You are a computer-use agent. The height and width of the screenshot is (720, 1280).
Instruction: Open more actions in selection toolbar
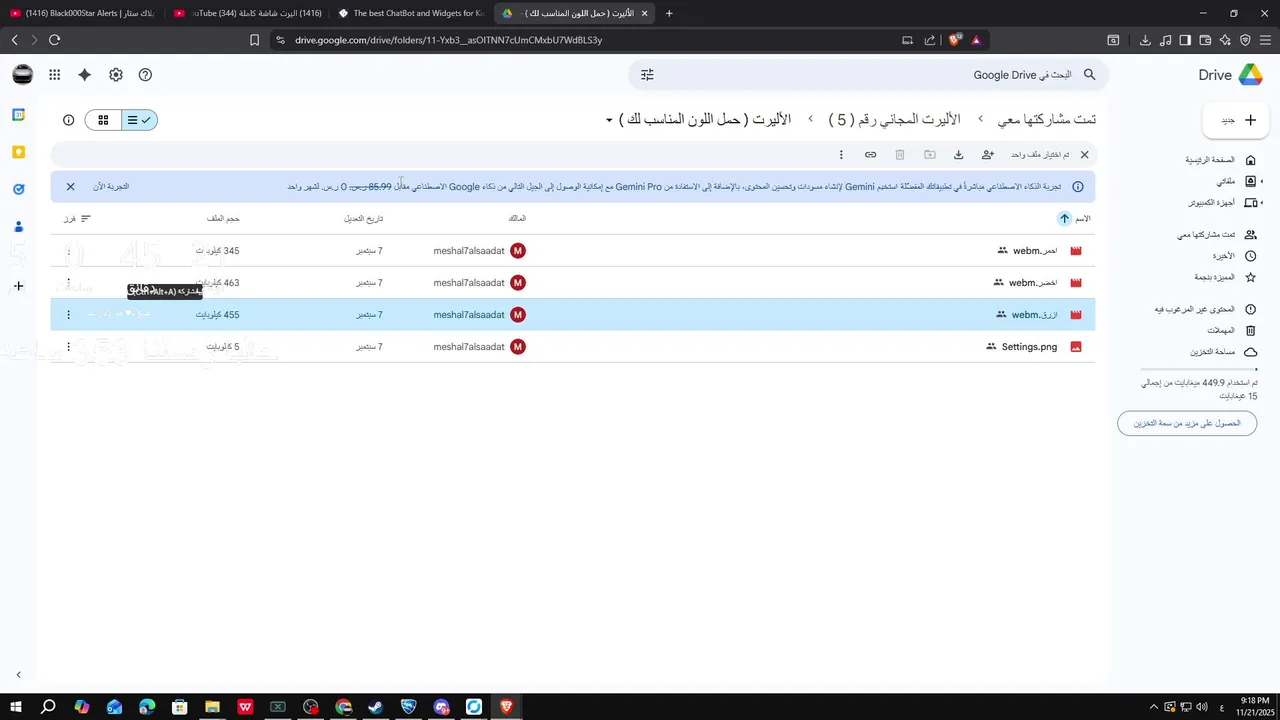click(x=841, y=155)
